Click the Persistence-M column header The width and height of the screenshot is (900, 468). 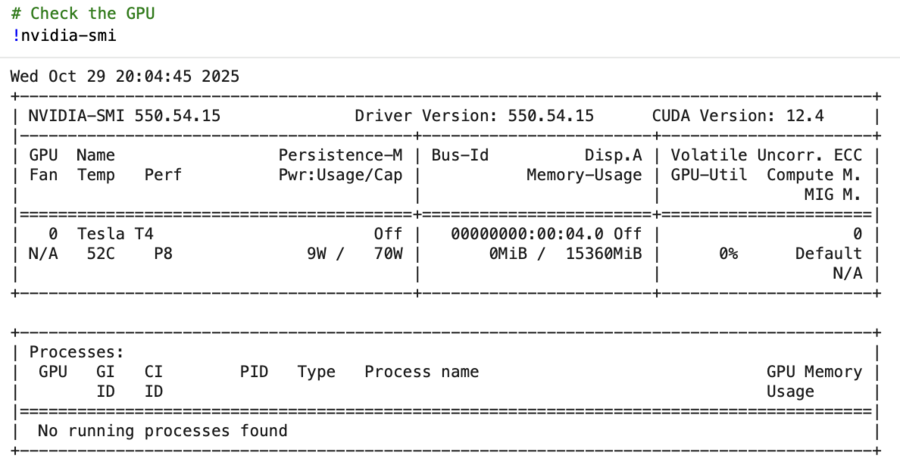340,155
